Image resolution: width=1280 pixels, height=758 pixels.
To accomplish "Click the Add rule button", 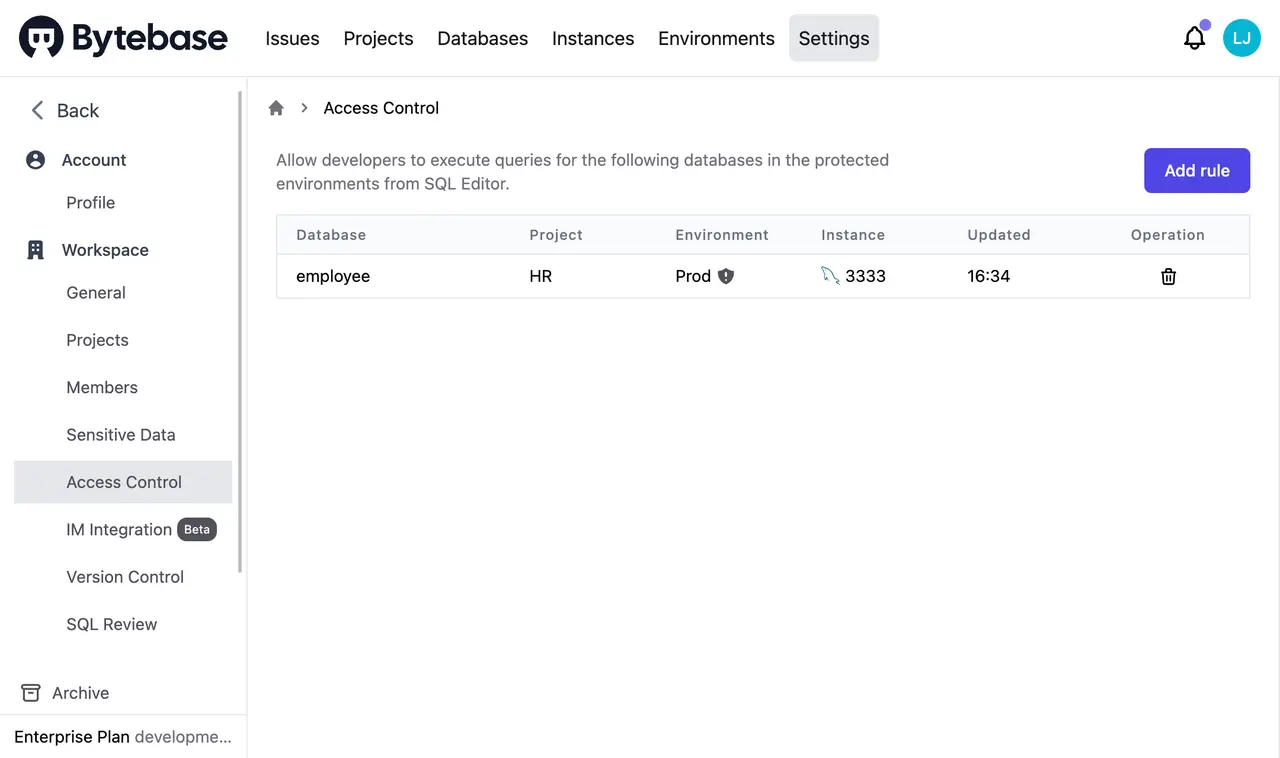I will [1196, 171].
